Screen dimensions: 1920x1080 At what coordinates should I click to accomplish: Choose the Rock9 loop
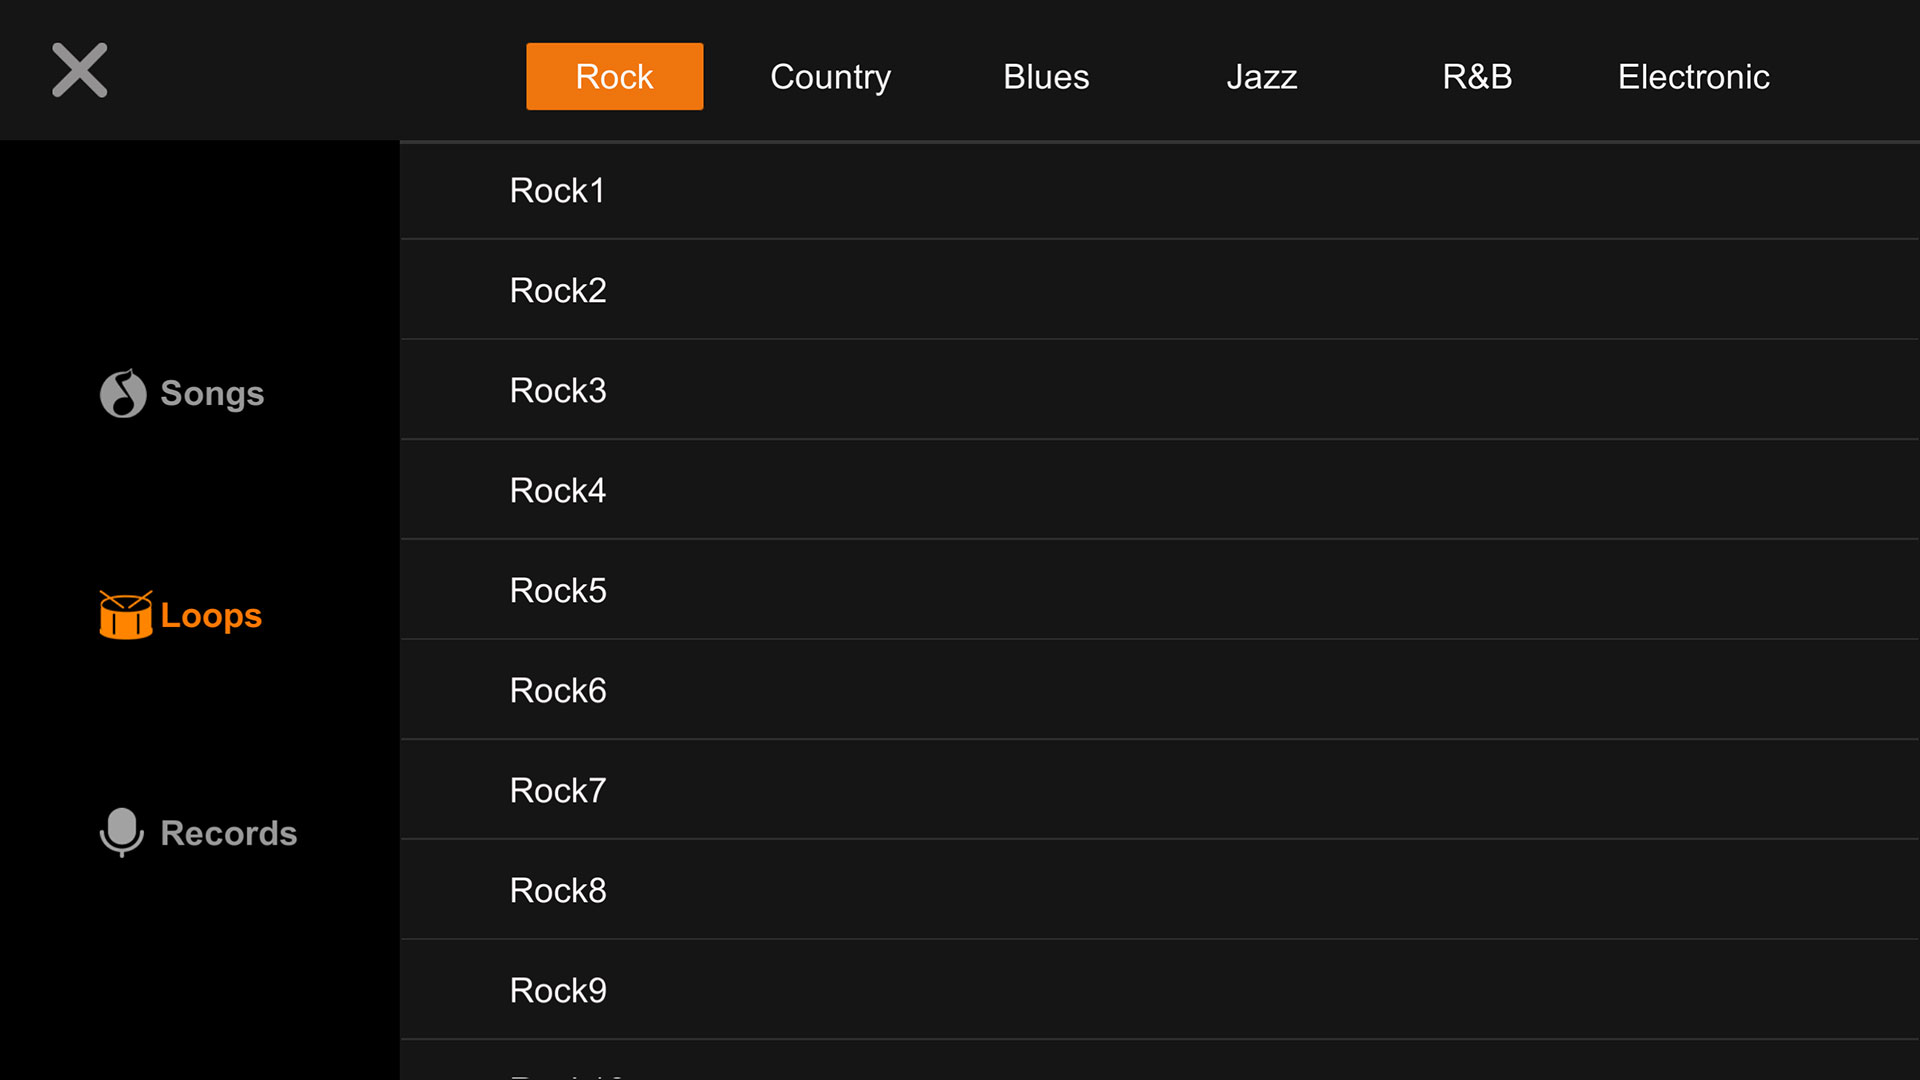click(x=558, y=990)
